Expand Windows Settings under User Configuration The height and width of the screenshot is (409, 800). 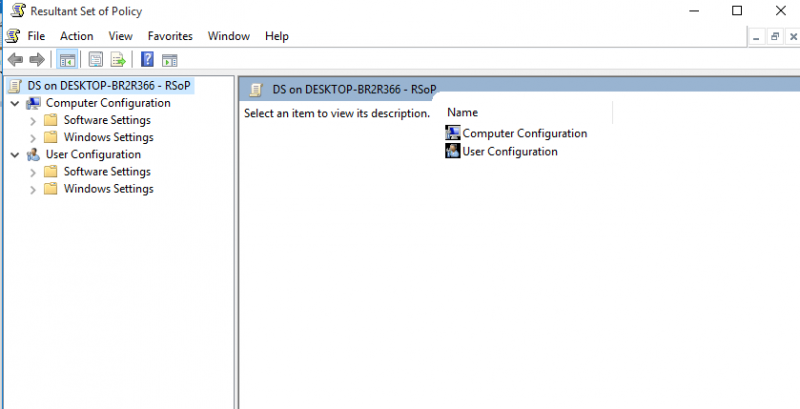point(33,190)
